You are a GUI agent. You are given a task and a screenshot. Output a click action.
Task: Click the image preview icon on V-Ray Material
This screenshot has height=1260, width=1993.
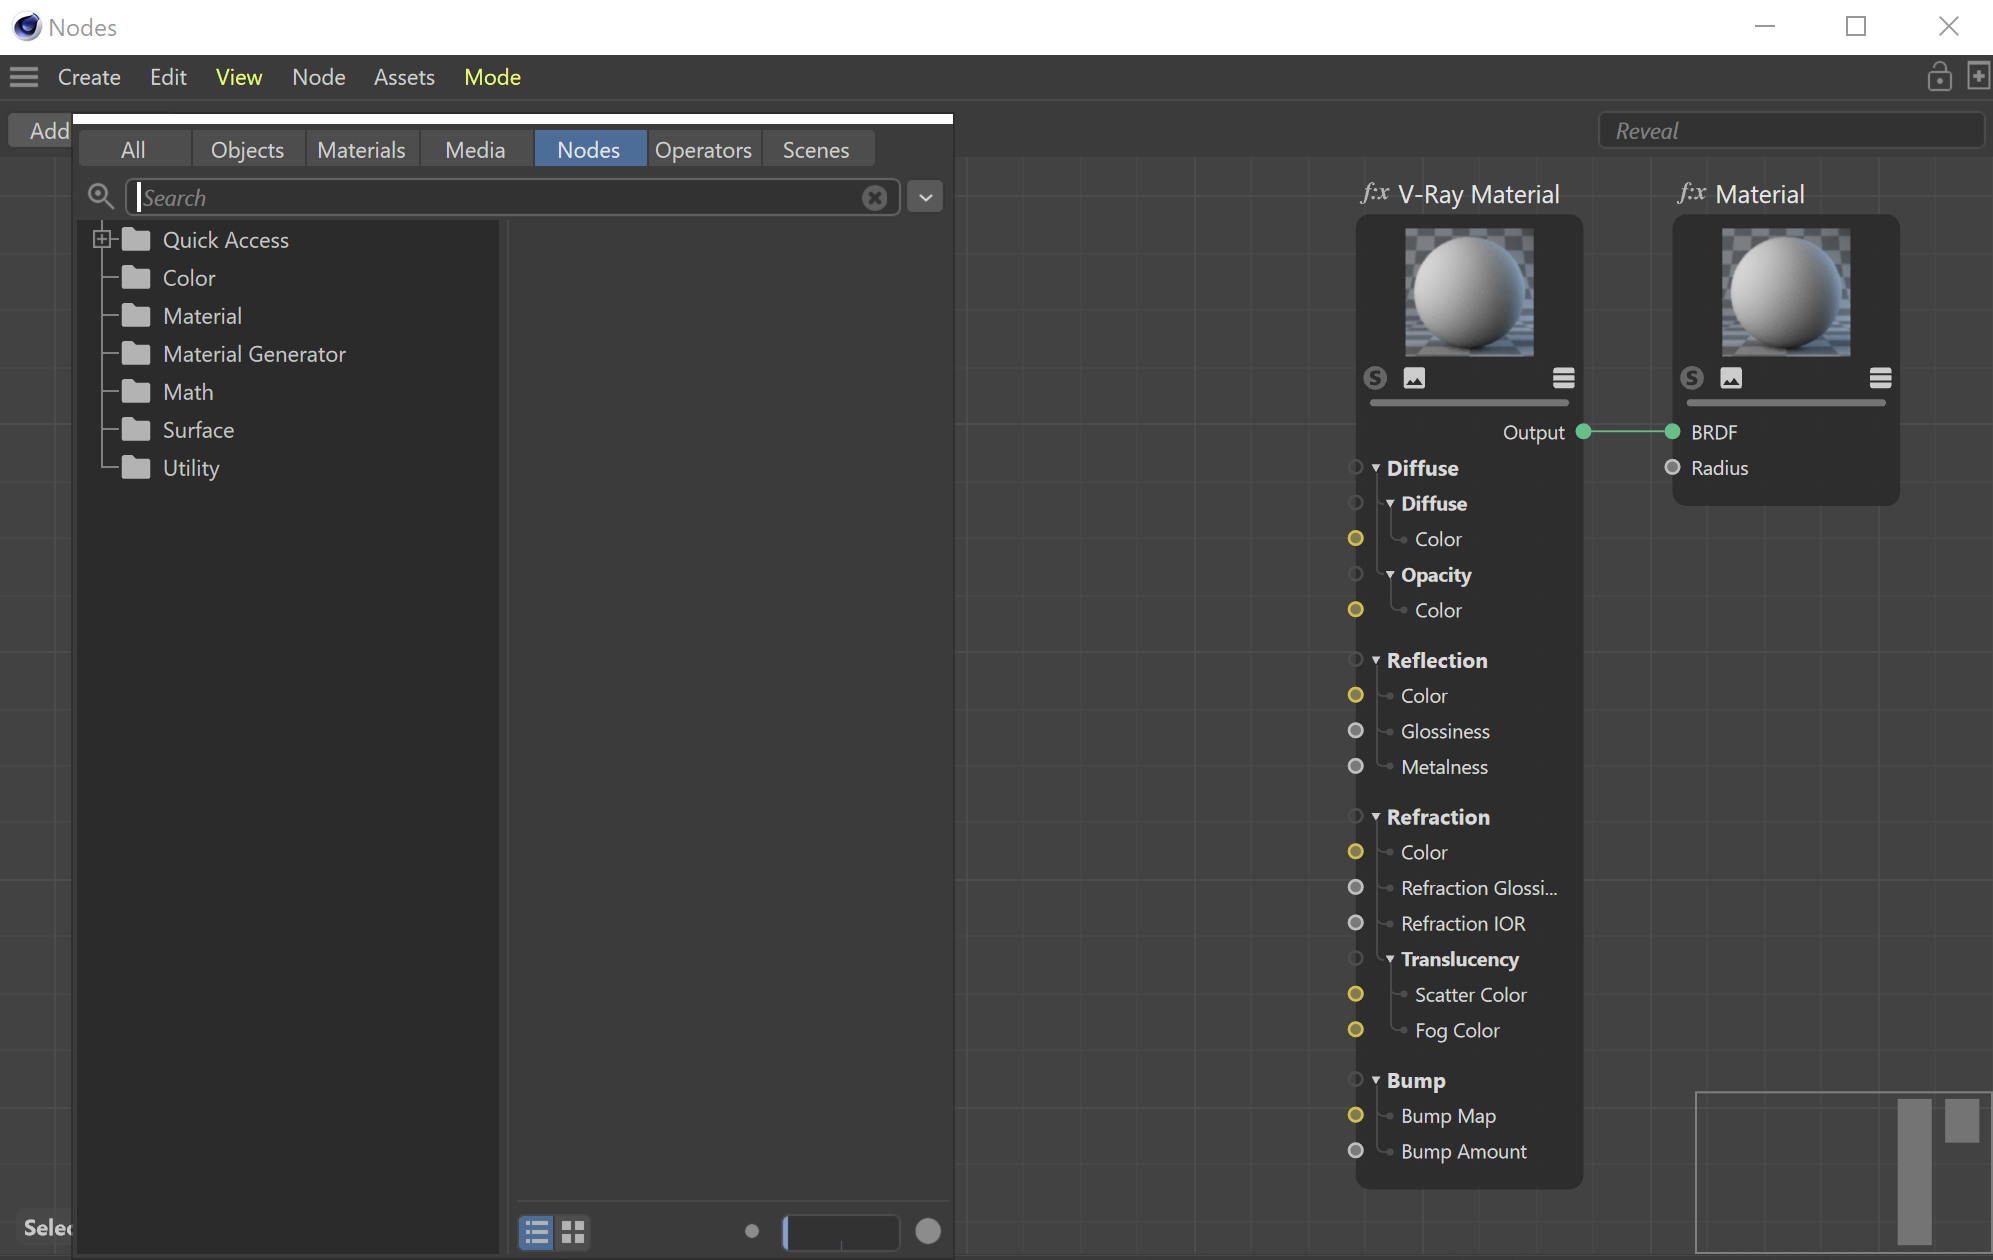1414,378
